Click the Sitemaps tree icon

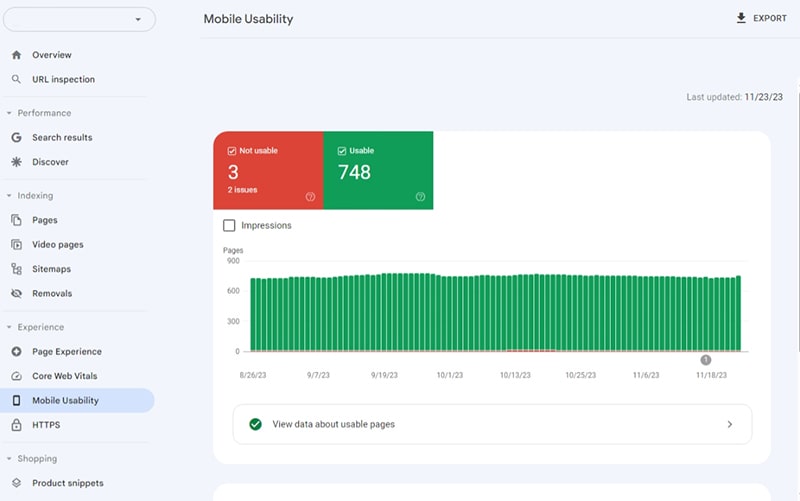pyautogui.click(x=16, y=269)
